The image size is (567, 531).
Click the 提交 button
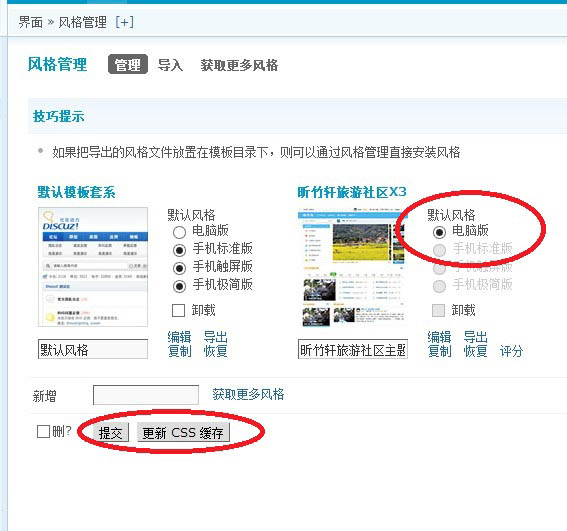click(x=111, y=433)
